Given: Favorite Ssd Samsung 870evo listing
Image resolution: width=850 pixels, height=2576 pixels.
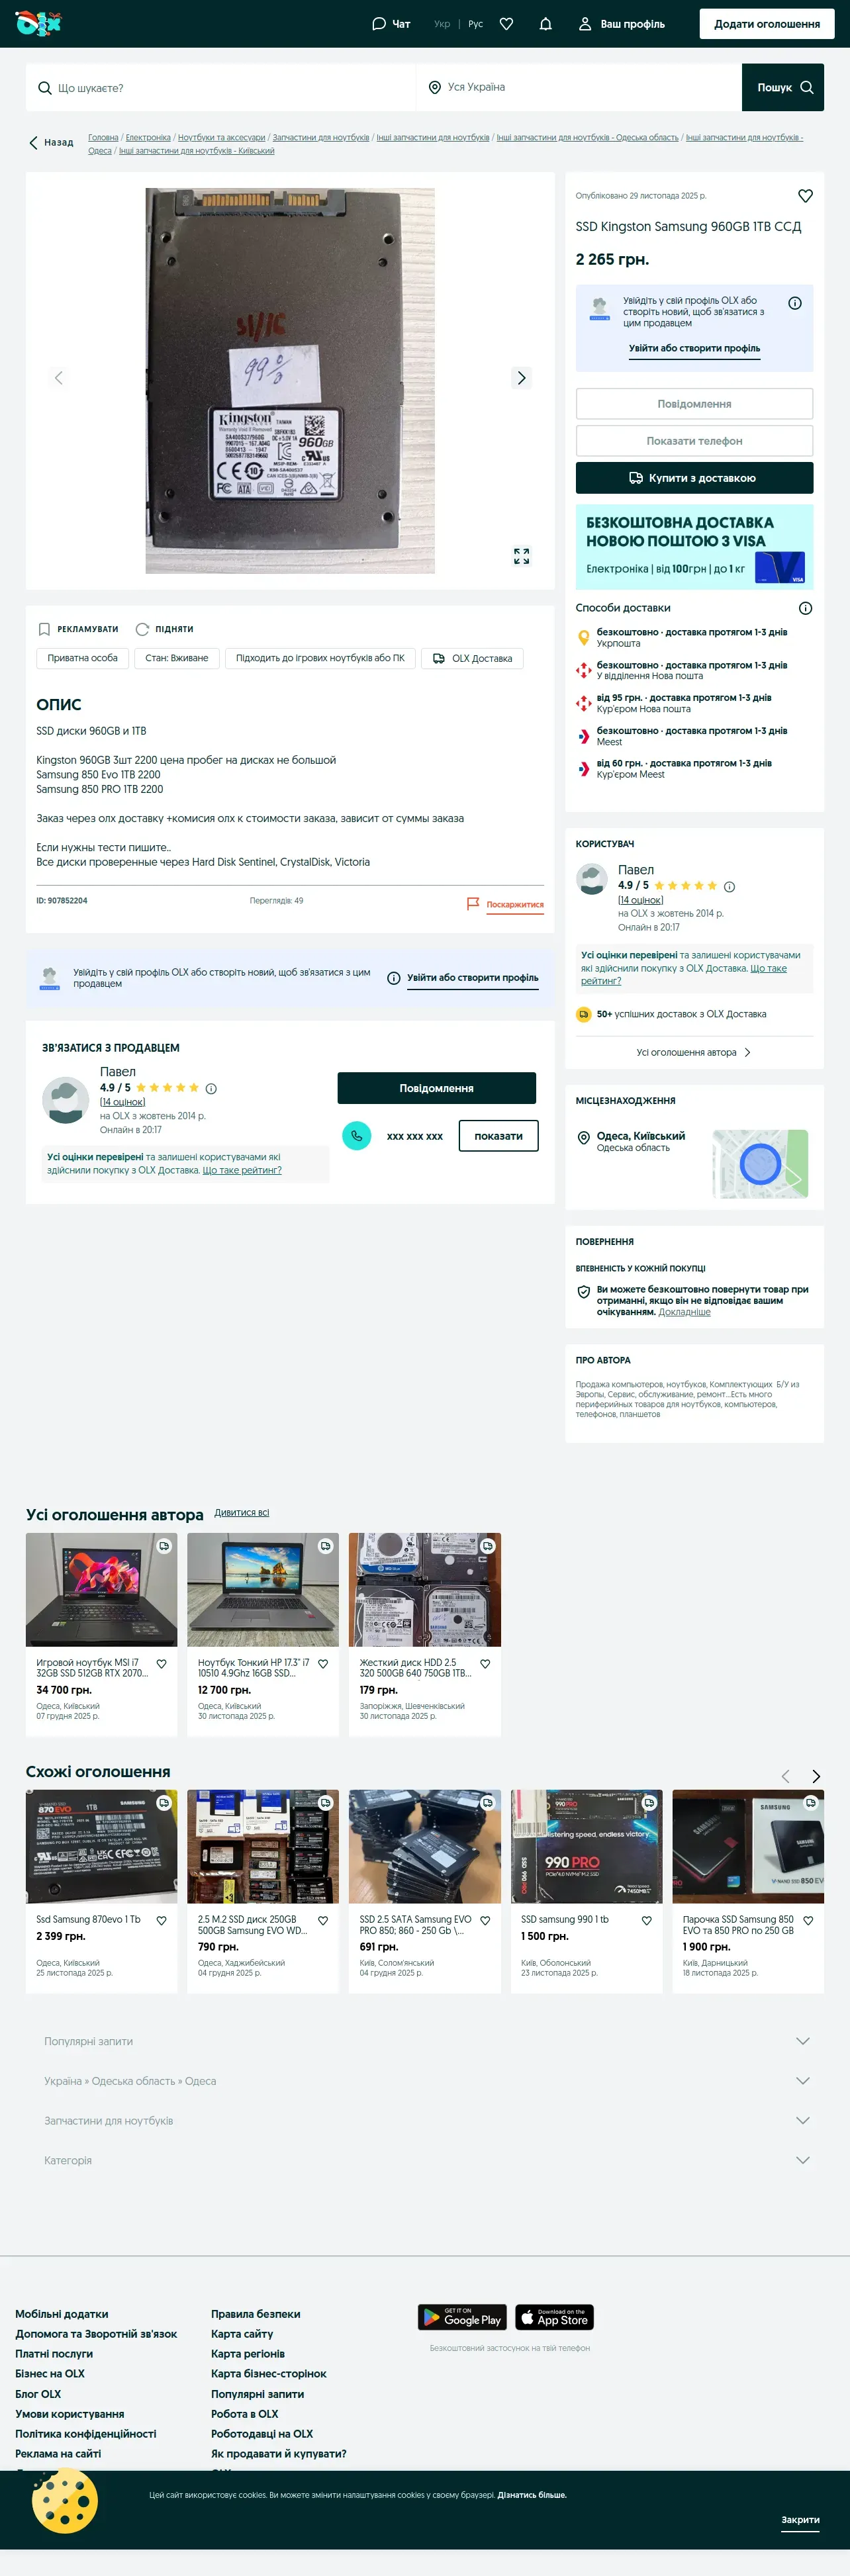Looking at the screenshot, I should coord(161,1921).
